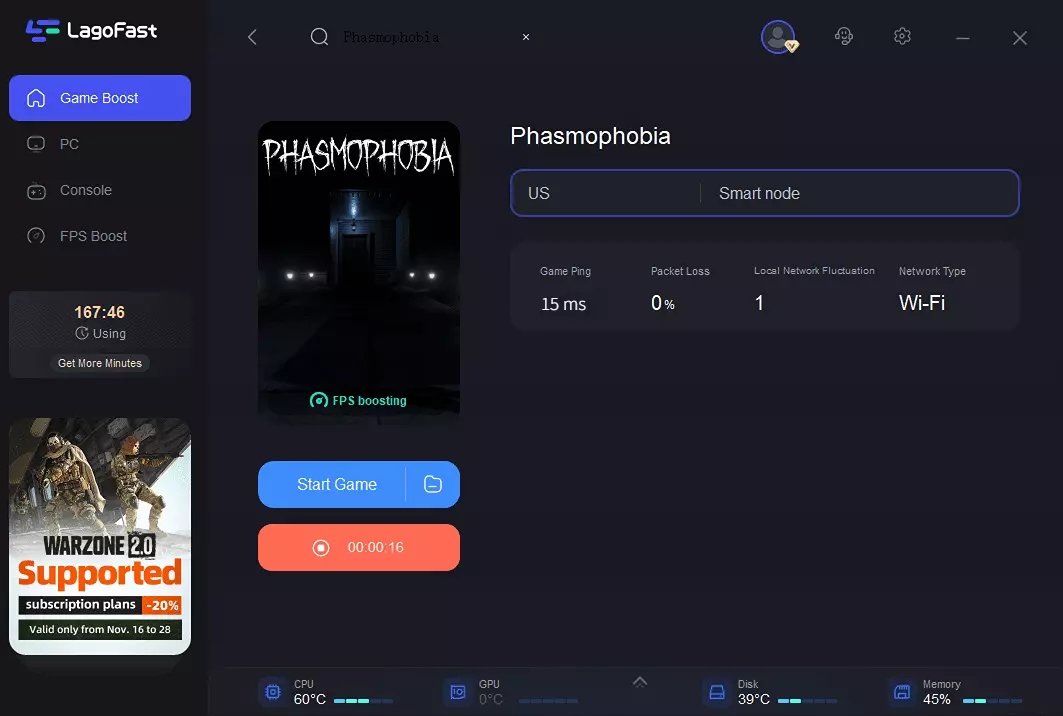The image size is (1063, 716).
Task: Click the 0% Packet Loss value
Action: tap(662, 303)
